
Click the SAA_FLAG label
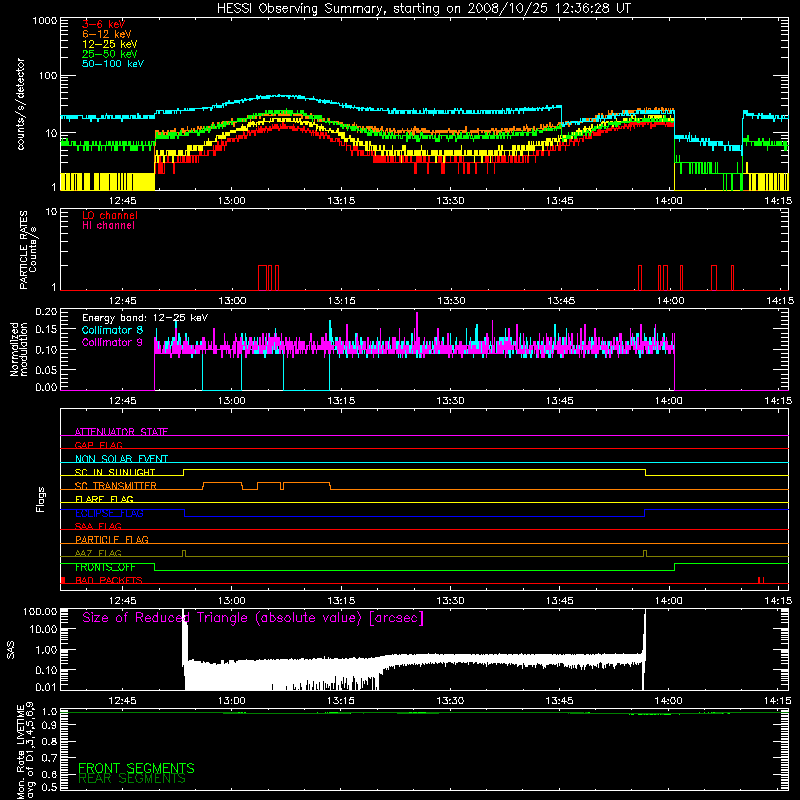pyautogui.click(x=98, y=526)
